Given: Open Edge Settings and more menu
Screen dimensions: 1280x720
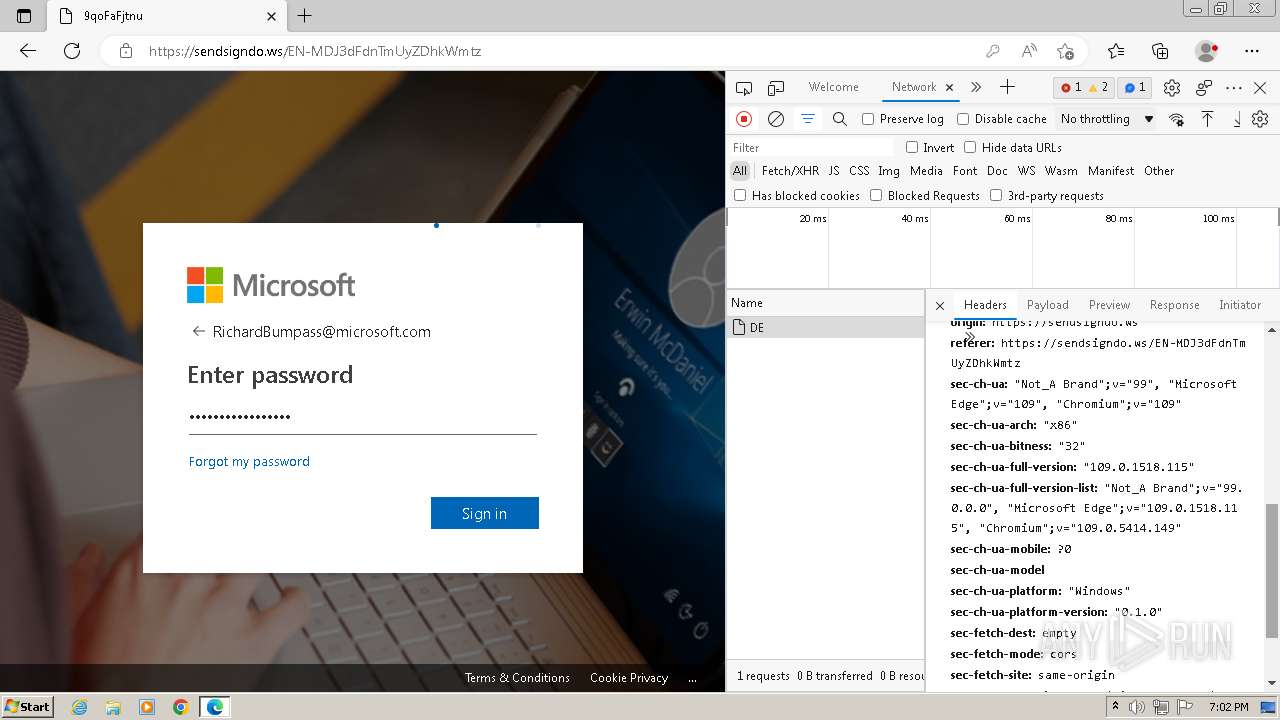Looking at the screenshot, I should coord(1252,51).
